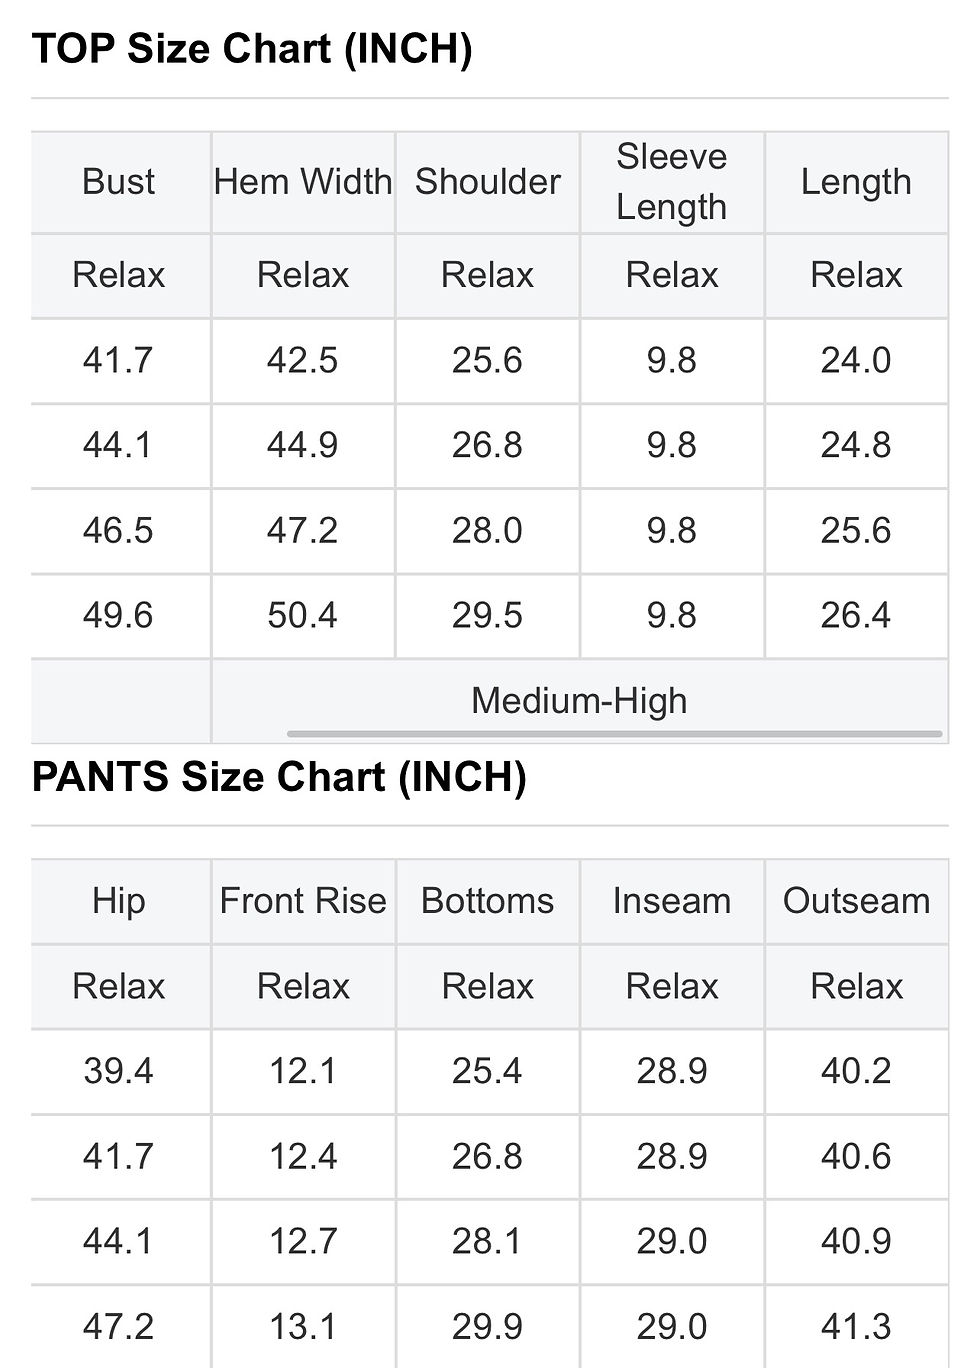Click the TOP Size Chart (INCH) heading
Screen dimensions: 980x1368
(252, 49)
